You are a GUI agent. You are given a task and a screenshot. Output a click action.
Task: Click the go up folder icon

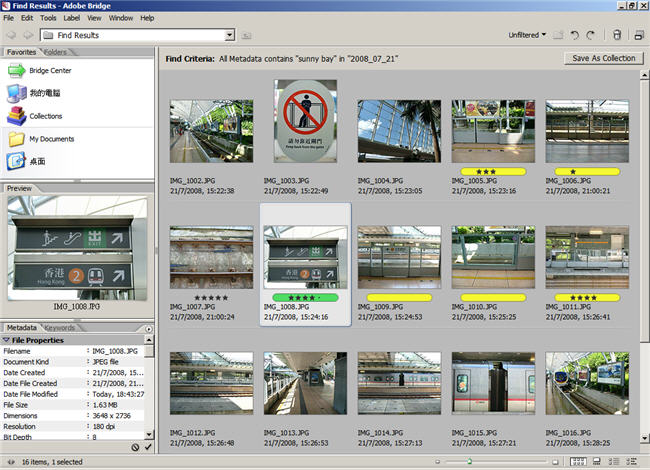[x=245, y=36]
